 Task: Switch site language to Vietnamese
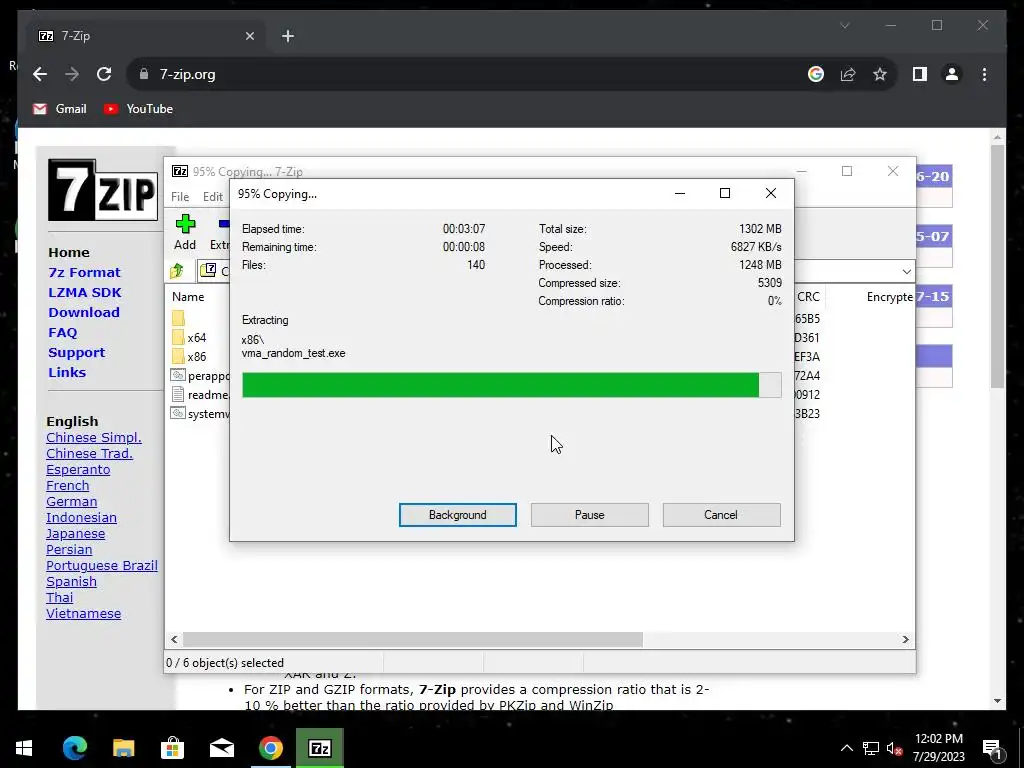(84, 613)
